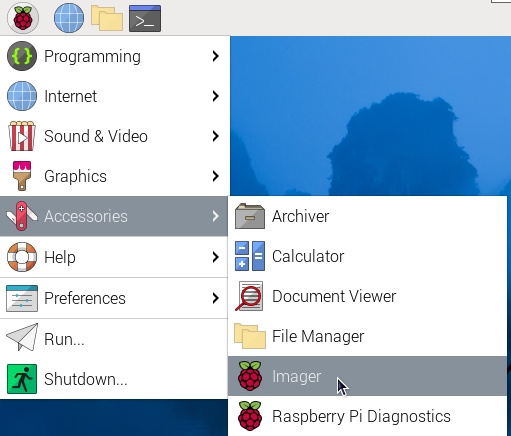Expand the Internet submenu arrow

point(216,96)
